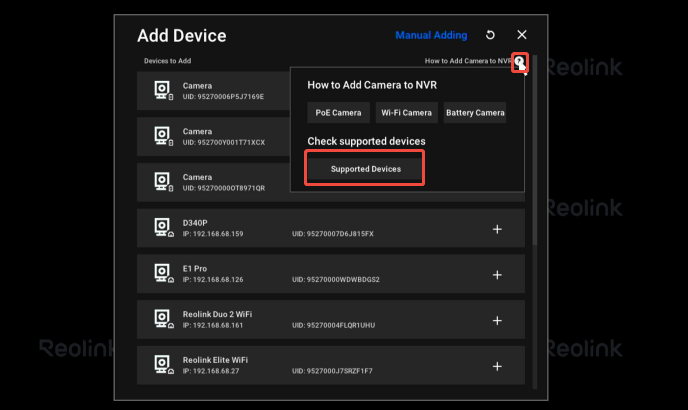688x410 pixels.
Task: Add the D340P camera with plus icon
Action: (497, 229)
